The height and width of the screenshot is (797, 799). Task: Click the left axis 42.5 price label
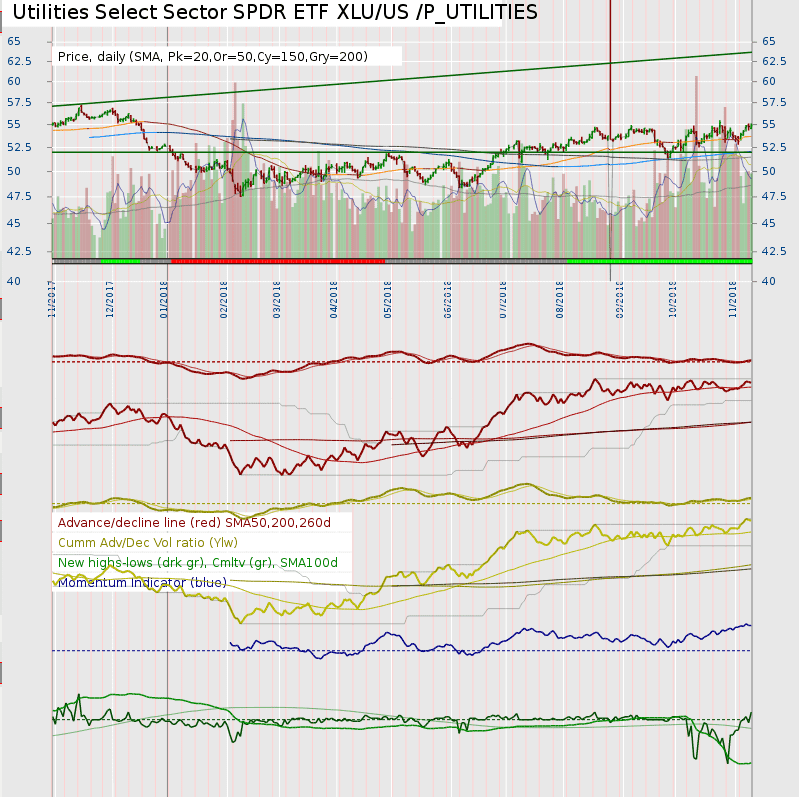click(19, 251)
